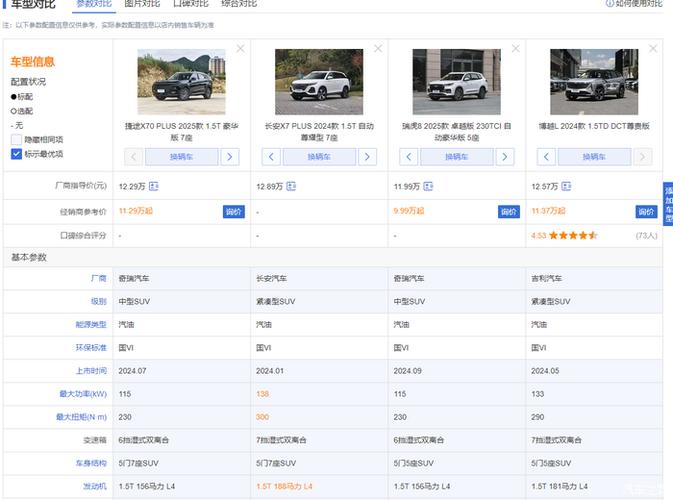
Task: Switch to 参数对比 tab
Action: pos(94,4)
